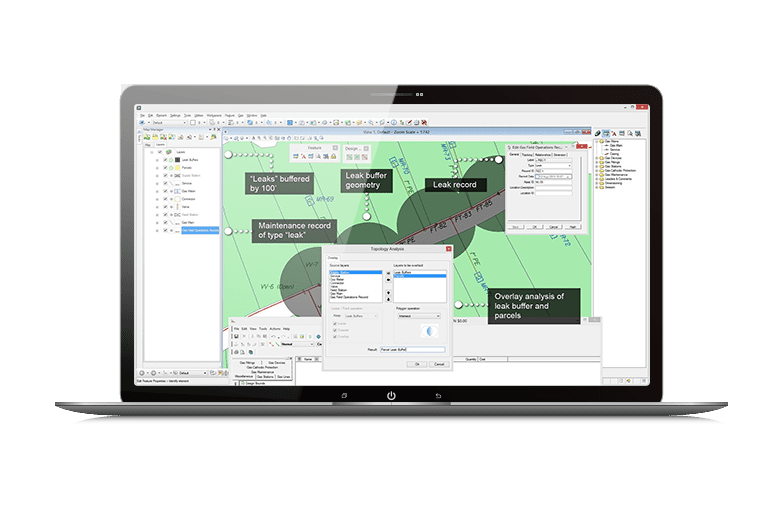Click Cancel in the Topology Analysis dialog
782x508 pixels.
tap(439, 363)
